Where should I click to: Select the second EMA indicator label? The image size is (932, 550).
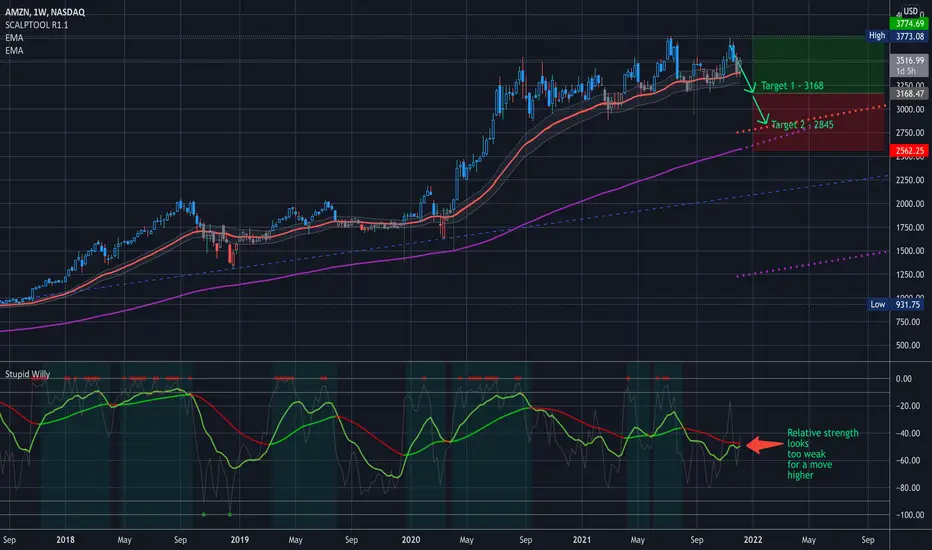tap(14, 51)
